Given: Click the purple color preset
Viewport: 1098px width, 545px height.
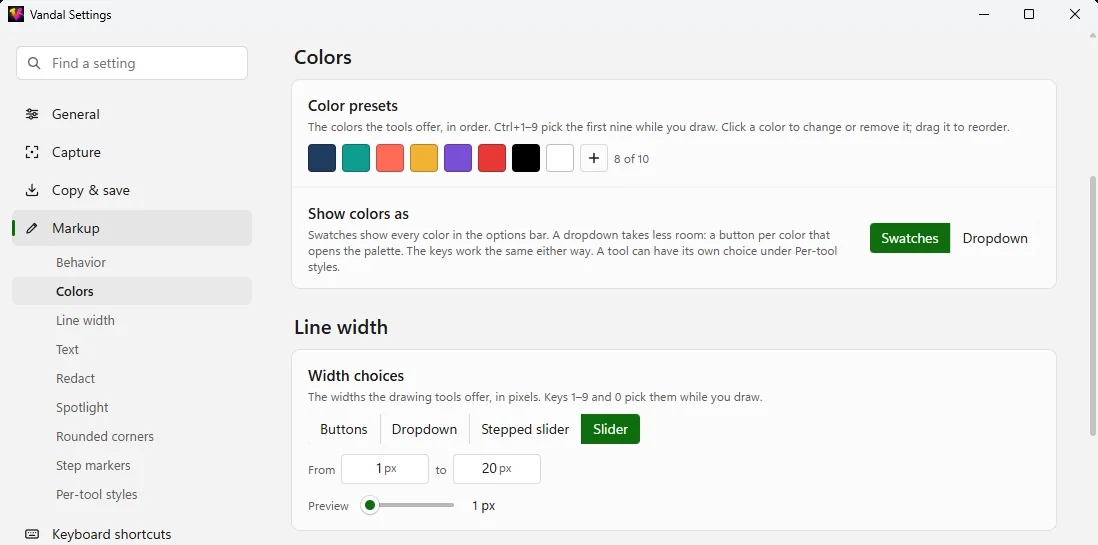Looking at the screenshot, I should (x=458, y=158).
